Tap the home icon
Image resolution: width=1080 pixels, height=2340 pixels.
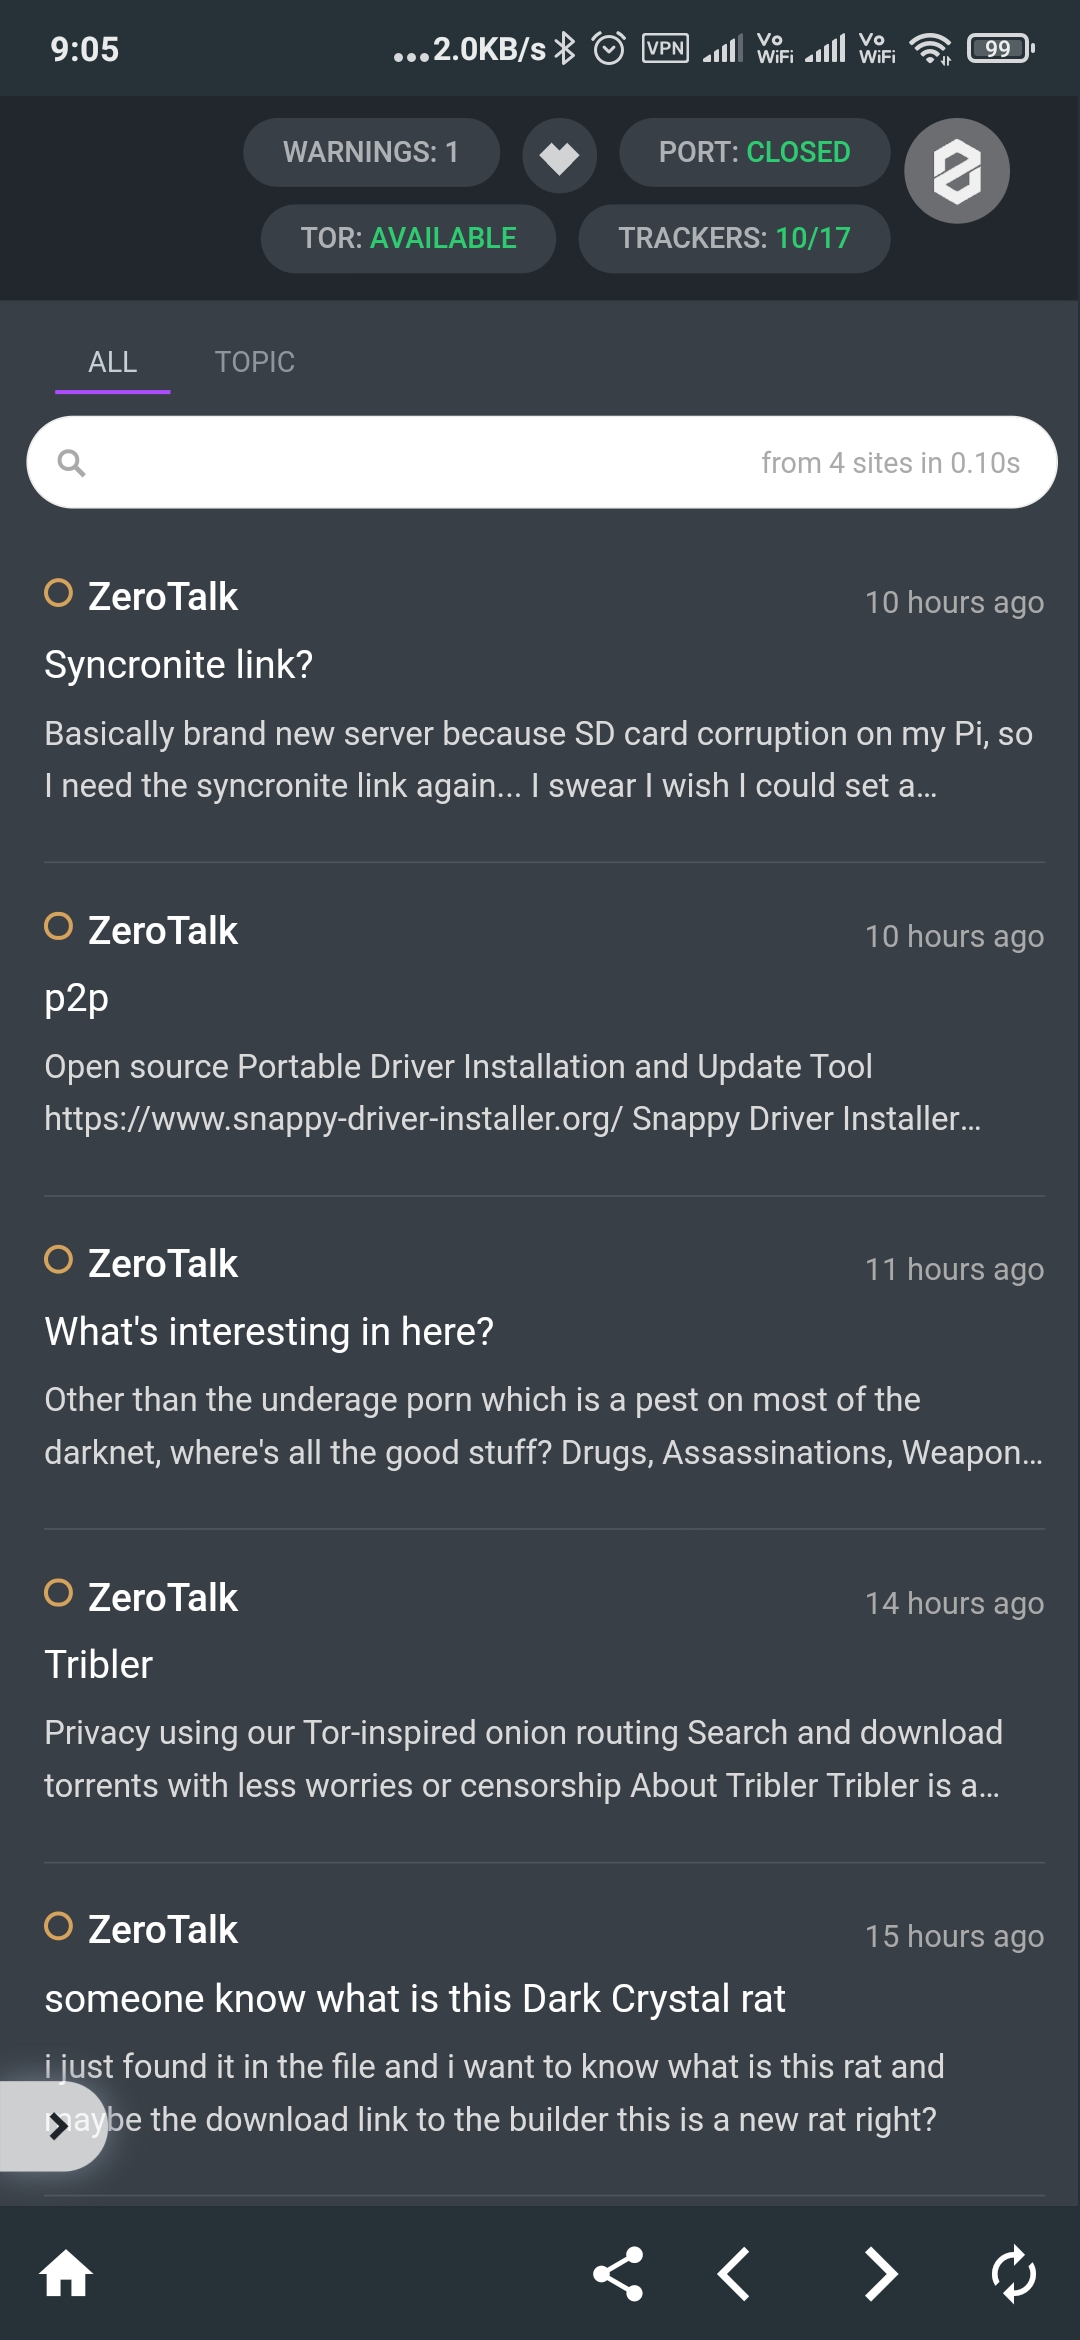[66, 2273]
